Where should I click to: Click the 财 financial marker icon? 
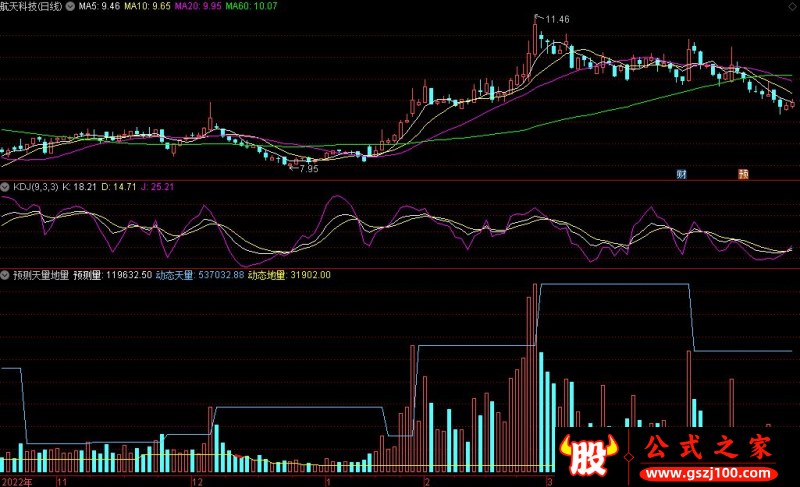pos(681,174)
